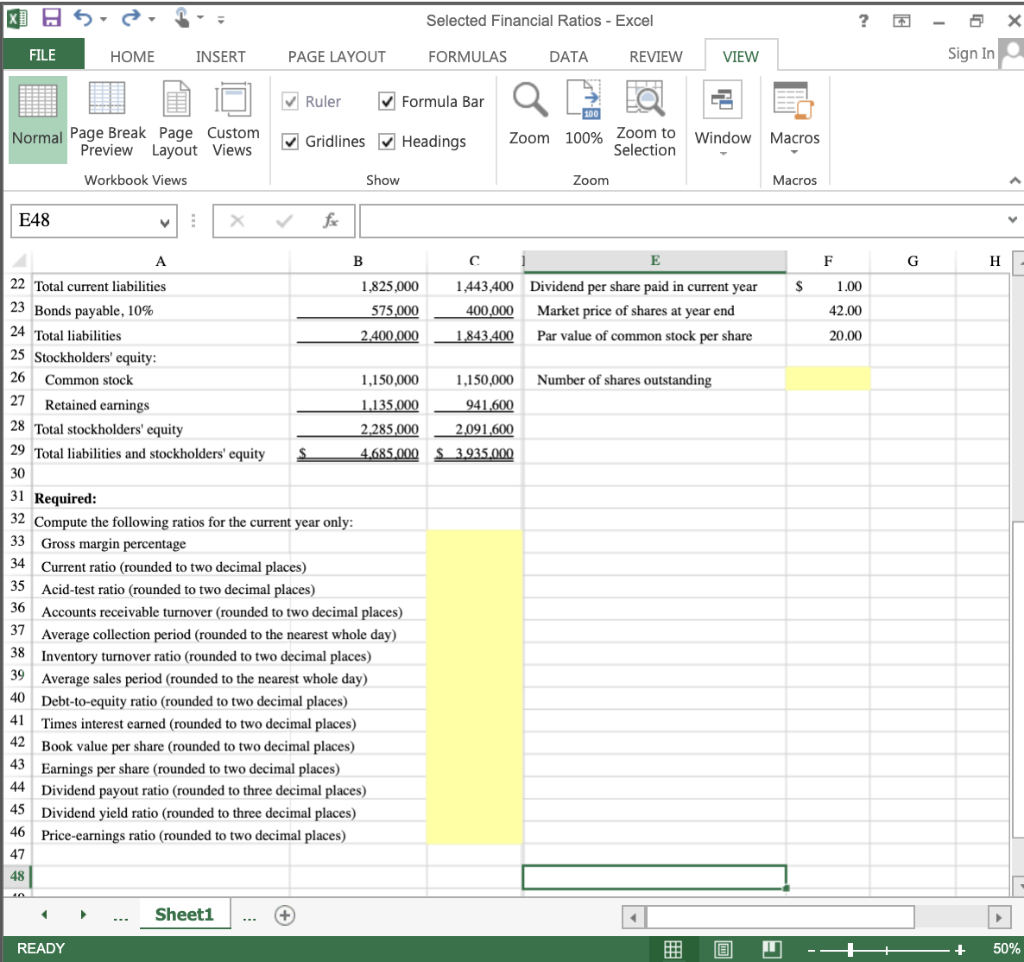The width and height of the screenshot is (1024, 962).
Task: Zoom to Selection
Action: click(x=645, y=119)
